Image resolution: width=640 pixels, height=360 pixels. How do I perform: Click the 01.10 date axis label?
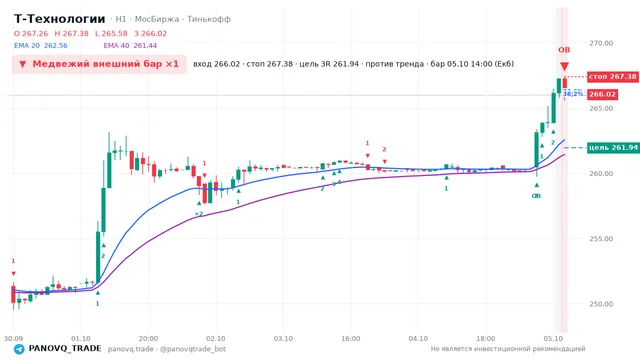tap(81, 339)
